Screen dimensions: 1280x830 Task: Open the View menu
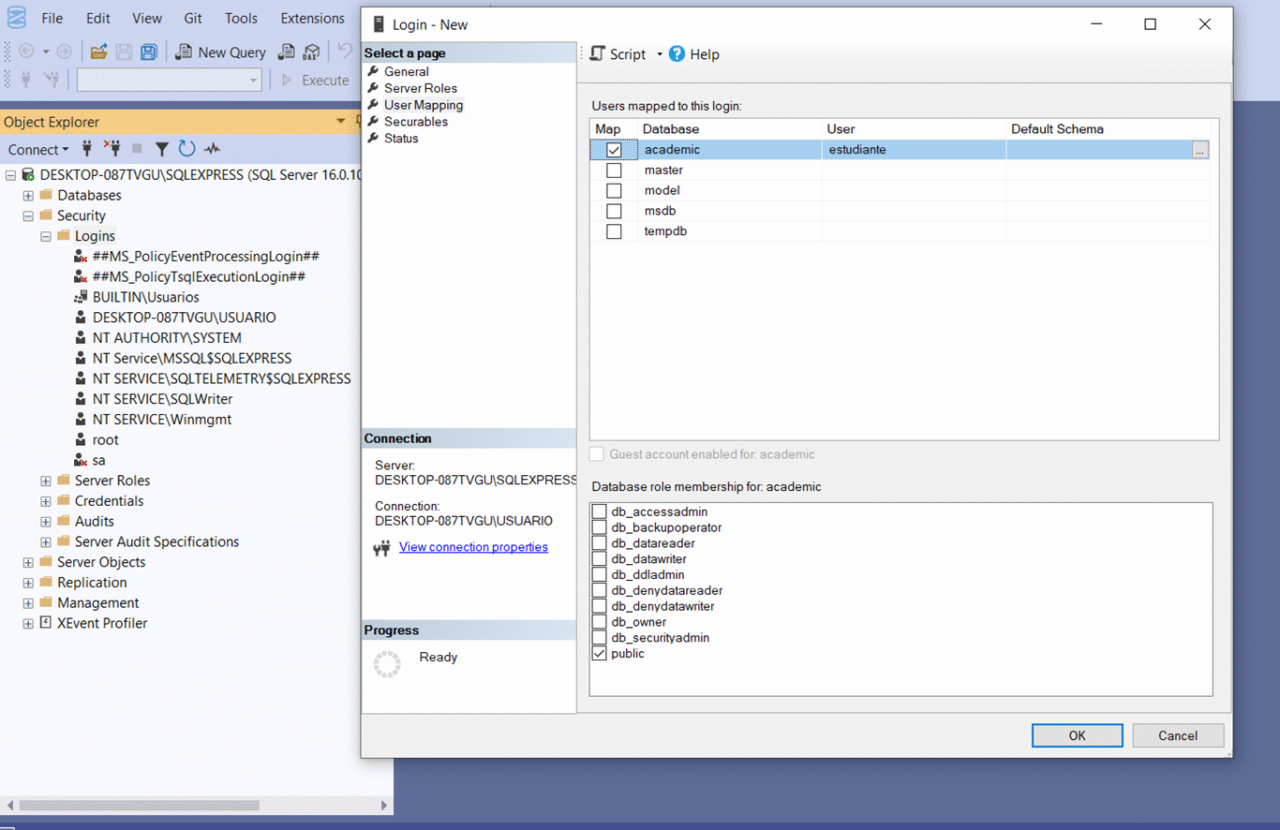147,18
